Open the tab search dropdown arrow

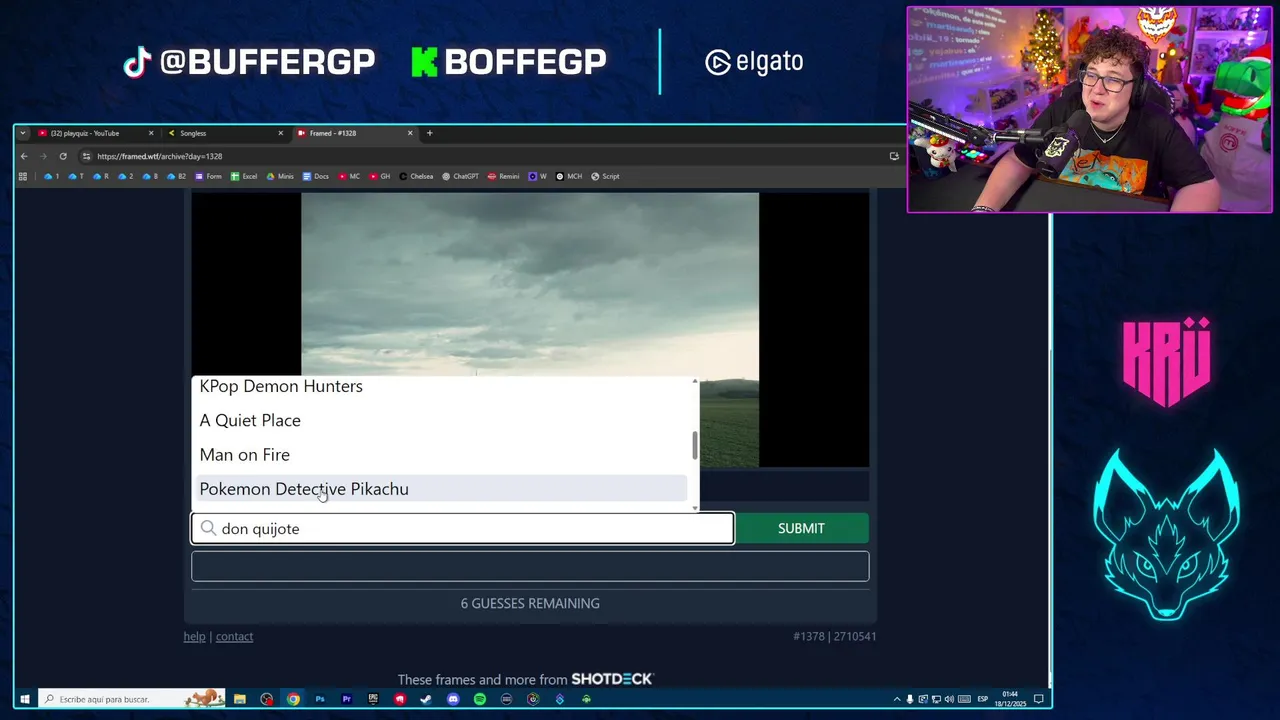23,133
